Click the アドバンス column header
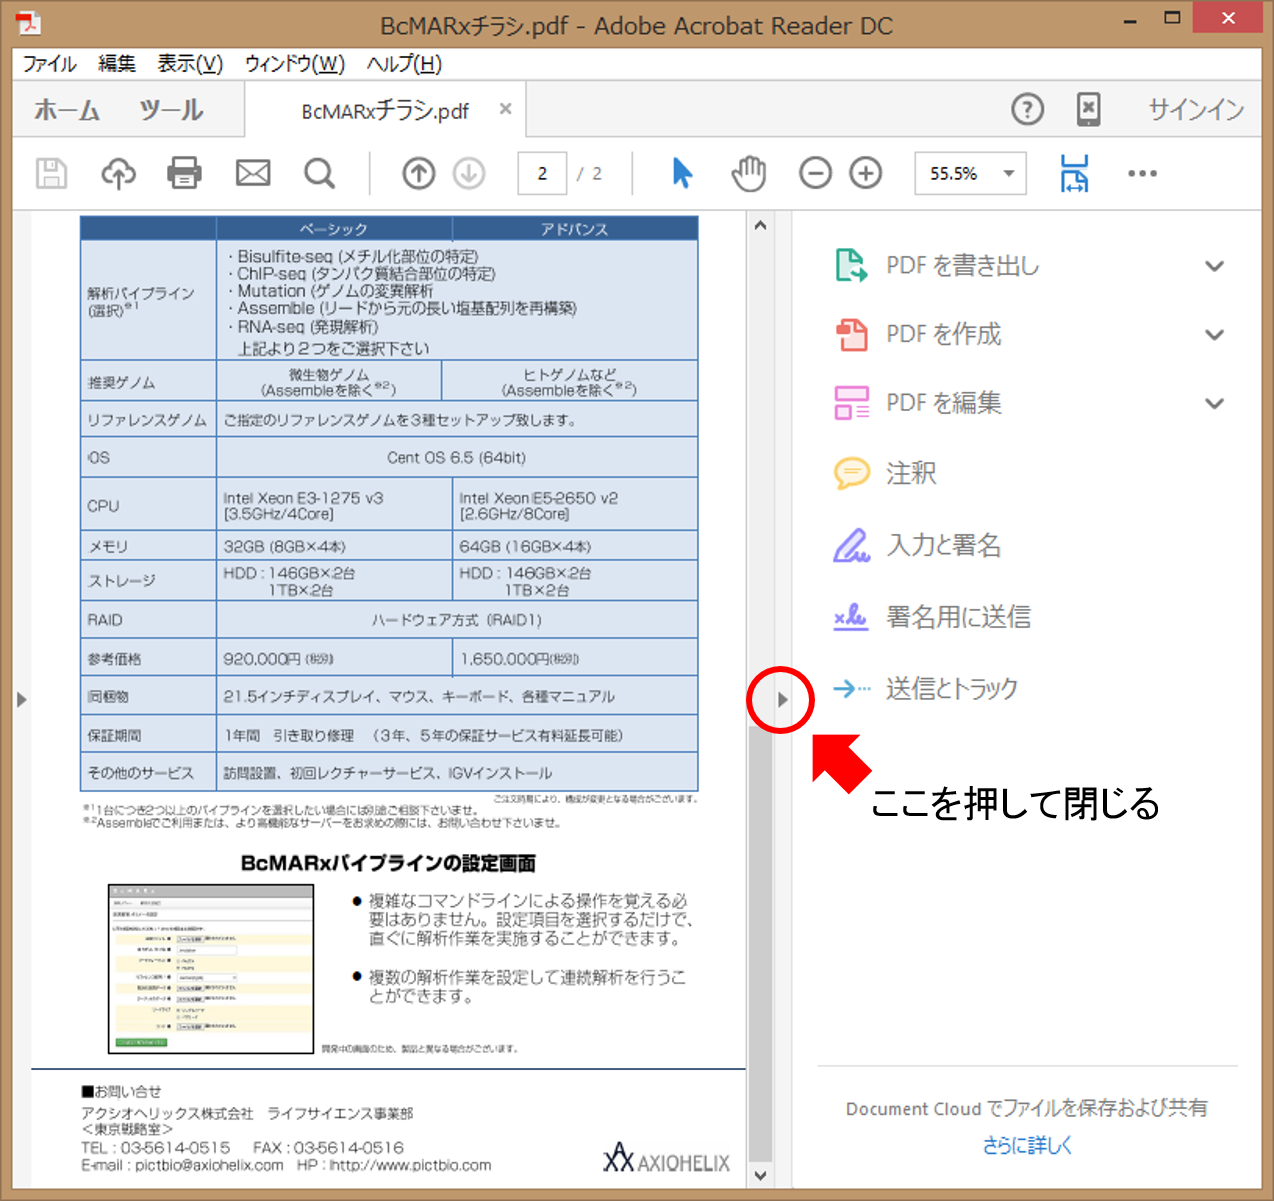This screenshot has width=1274, height=1201. pyautogui.click(x=575, y=229)
